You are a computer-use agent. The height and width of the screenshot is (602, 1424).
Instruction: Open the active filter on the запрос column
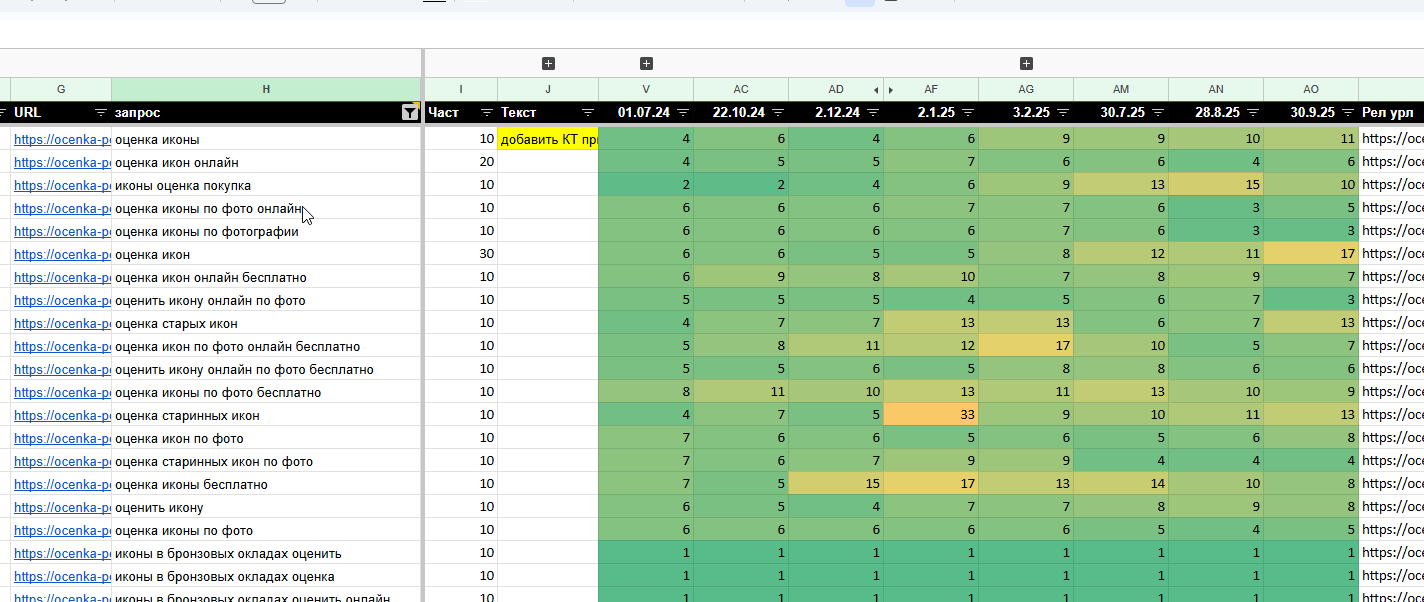click(410, 113)
